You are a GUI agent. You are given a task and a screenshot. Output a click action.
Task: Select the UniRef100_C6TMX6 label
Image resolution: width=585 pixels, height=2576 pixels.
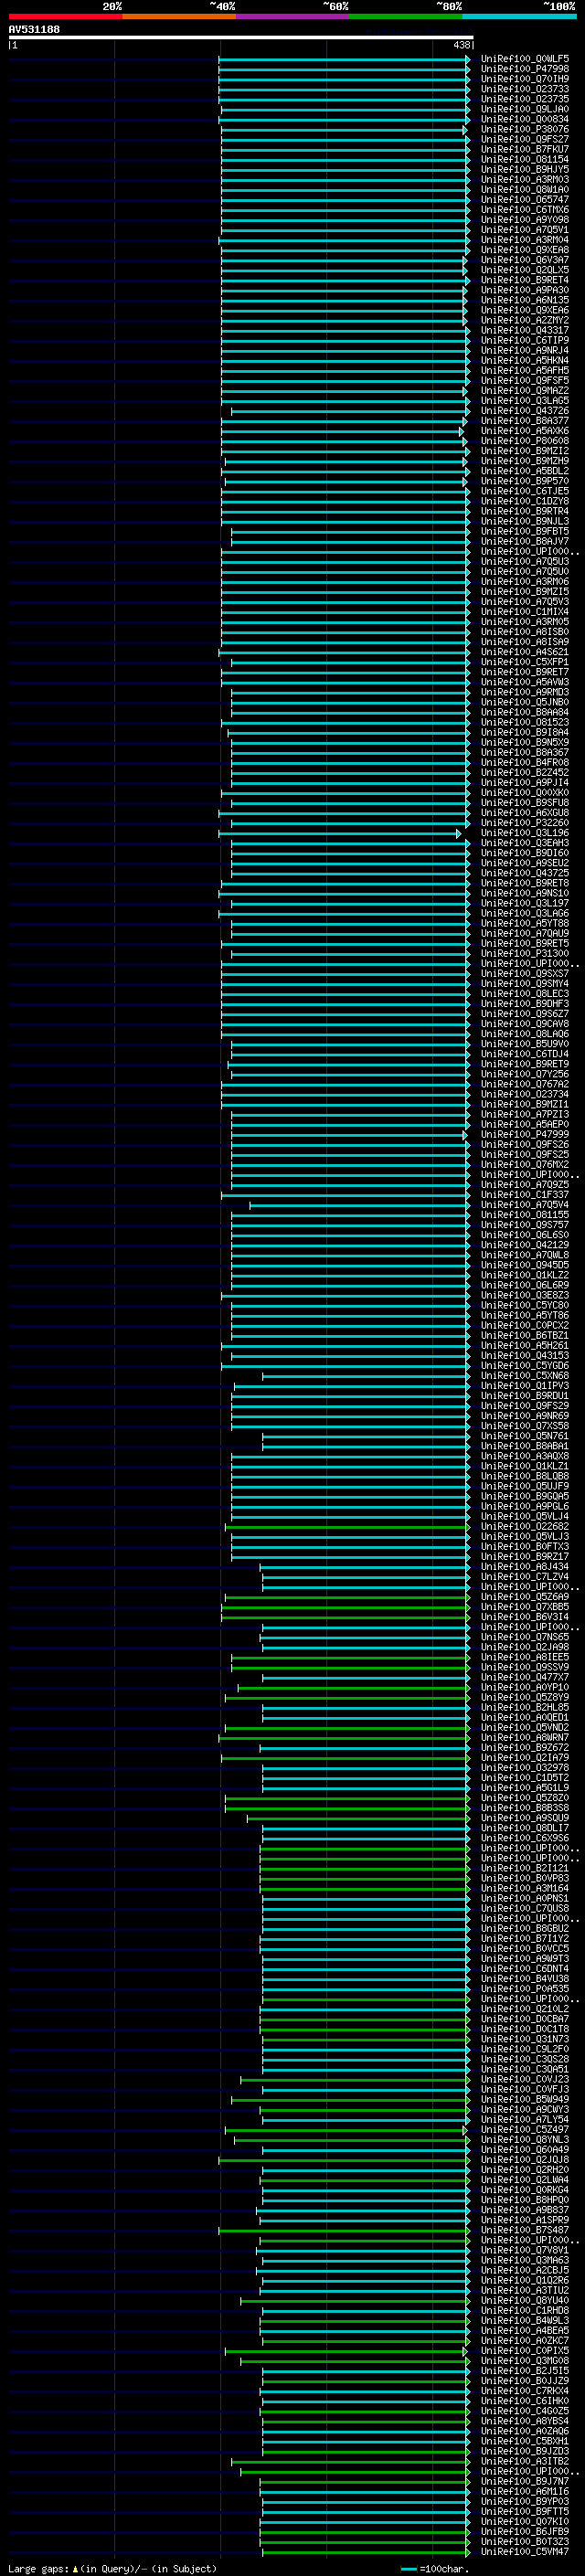click(525, 210)
